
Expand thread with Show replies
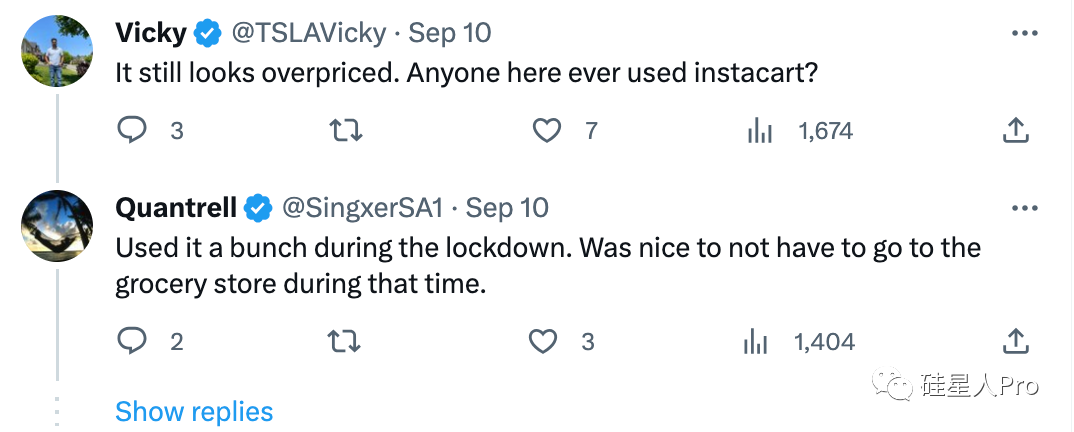pyautogui.click(x=194, y=411)
